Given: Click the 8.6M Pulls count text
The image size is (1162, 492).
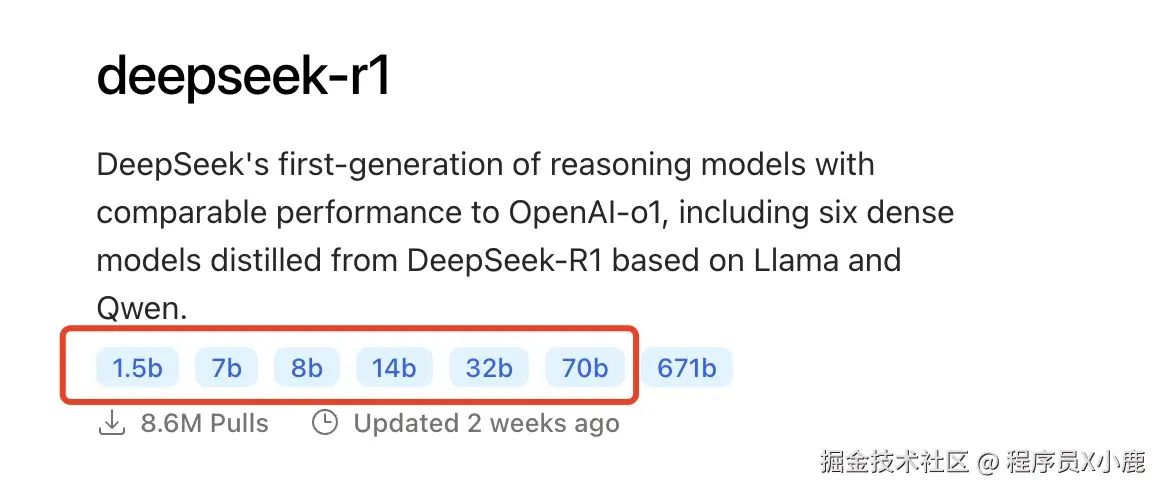Looking at the screenshot, I should coord(204,423).
